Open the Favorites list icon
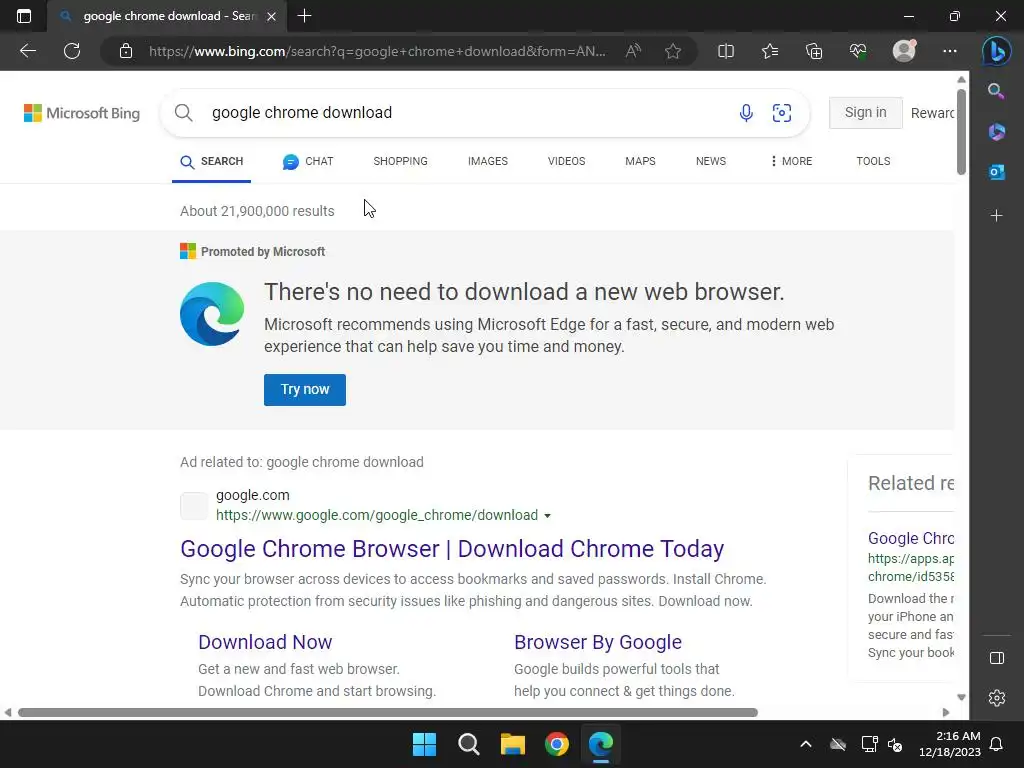1024x768 pixels. pyautogui.click(x=770, y=51)
